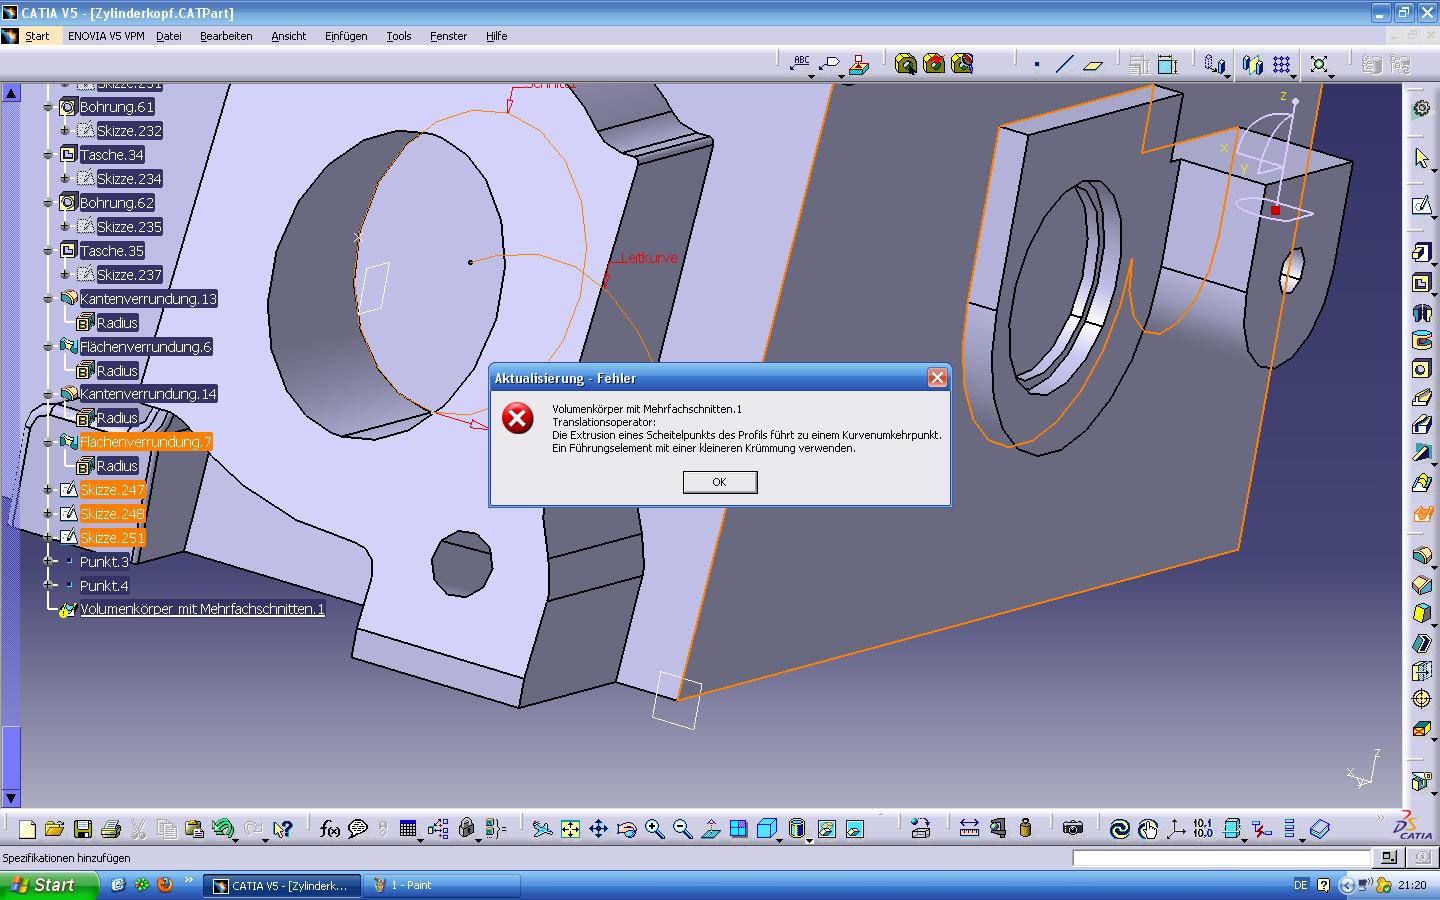The image size is (1440, 900).
Task: Save the part with the floppy icon
Action: 83,829
